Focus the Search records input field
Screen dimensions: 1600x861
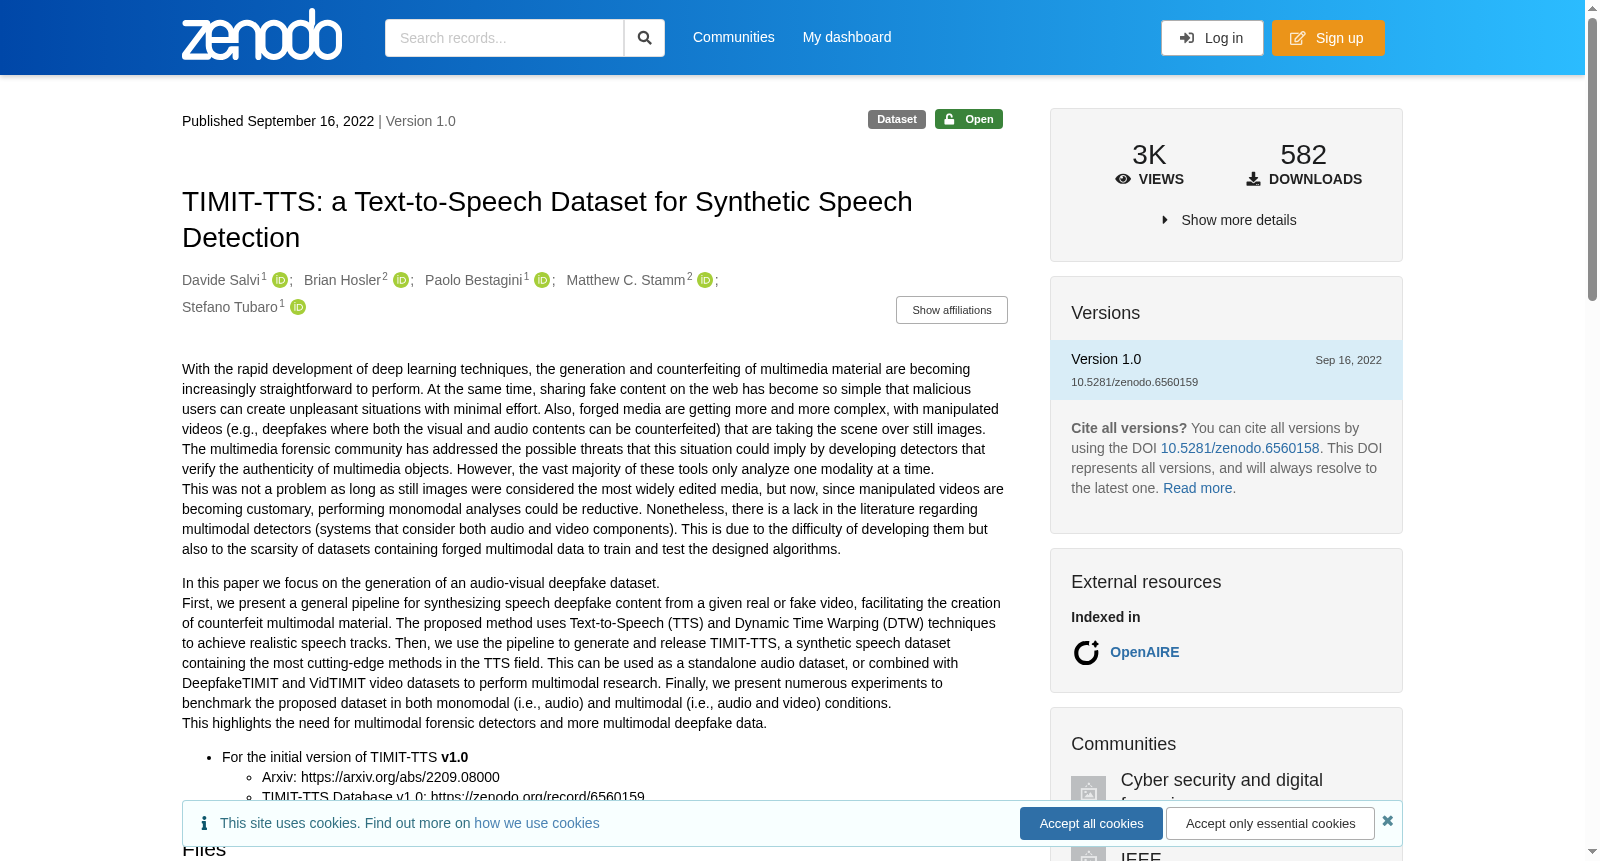(x=504, y=38)
